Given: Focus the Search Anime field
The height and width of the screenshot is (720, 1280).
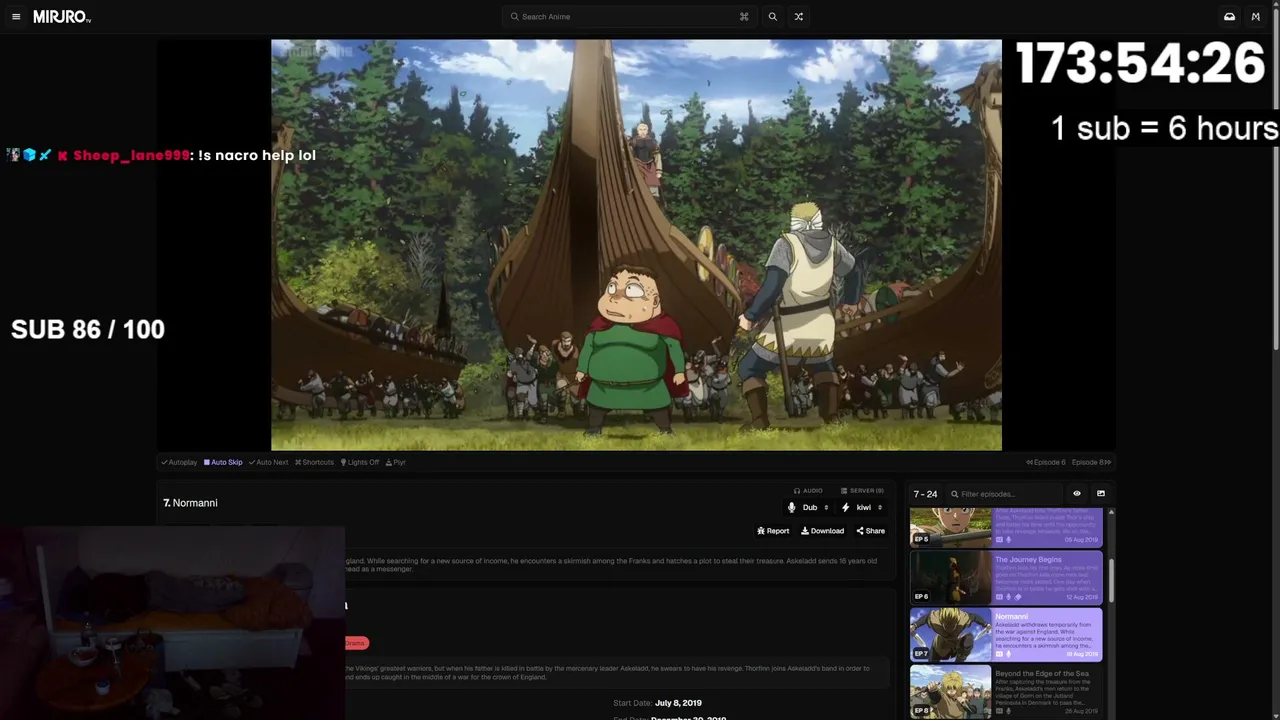Looking at the screenshot, I should click(x=628, y=17).
